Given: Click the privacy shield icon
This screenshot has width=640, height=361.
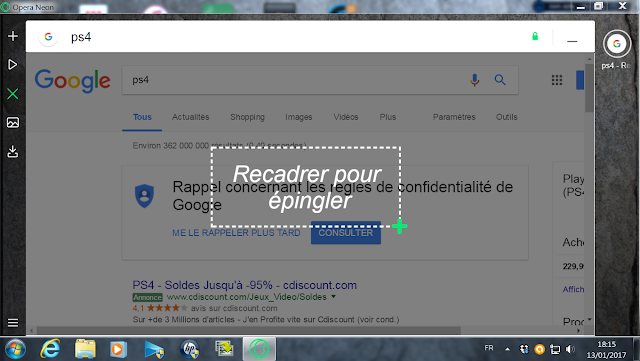Looking at the screenshot, I should [144, 196].
